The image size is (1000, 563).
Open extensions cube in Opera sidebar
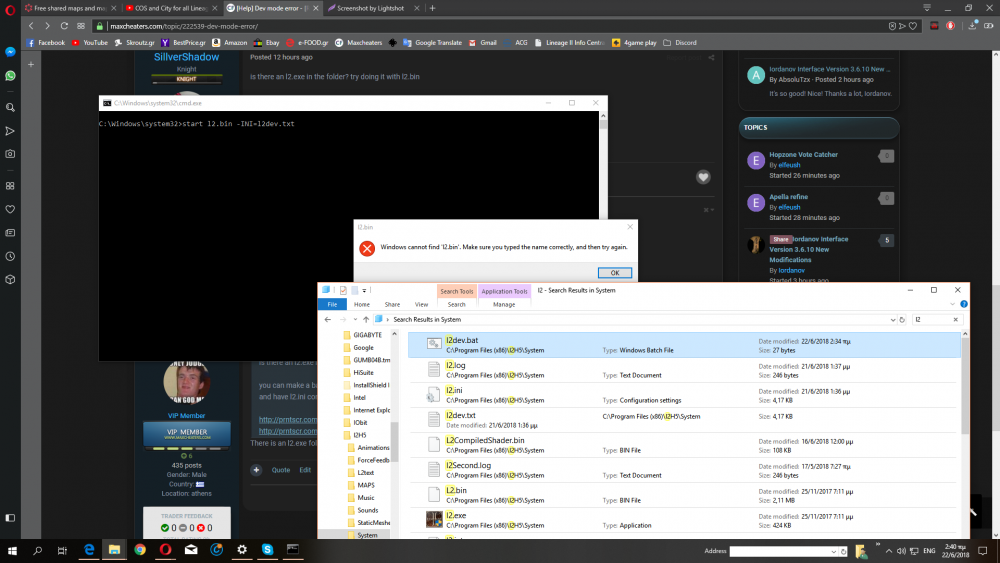[10, 279]
